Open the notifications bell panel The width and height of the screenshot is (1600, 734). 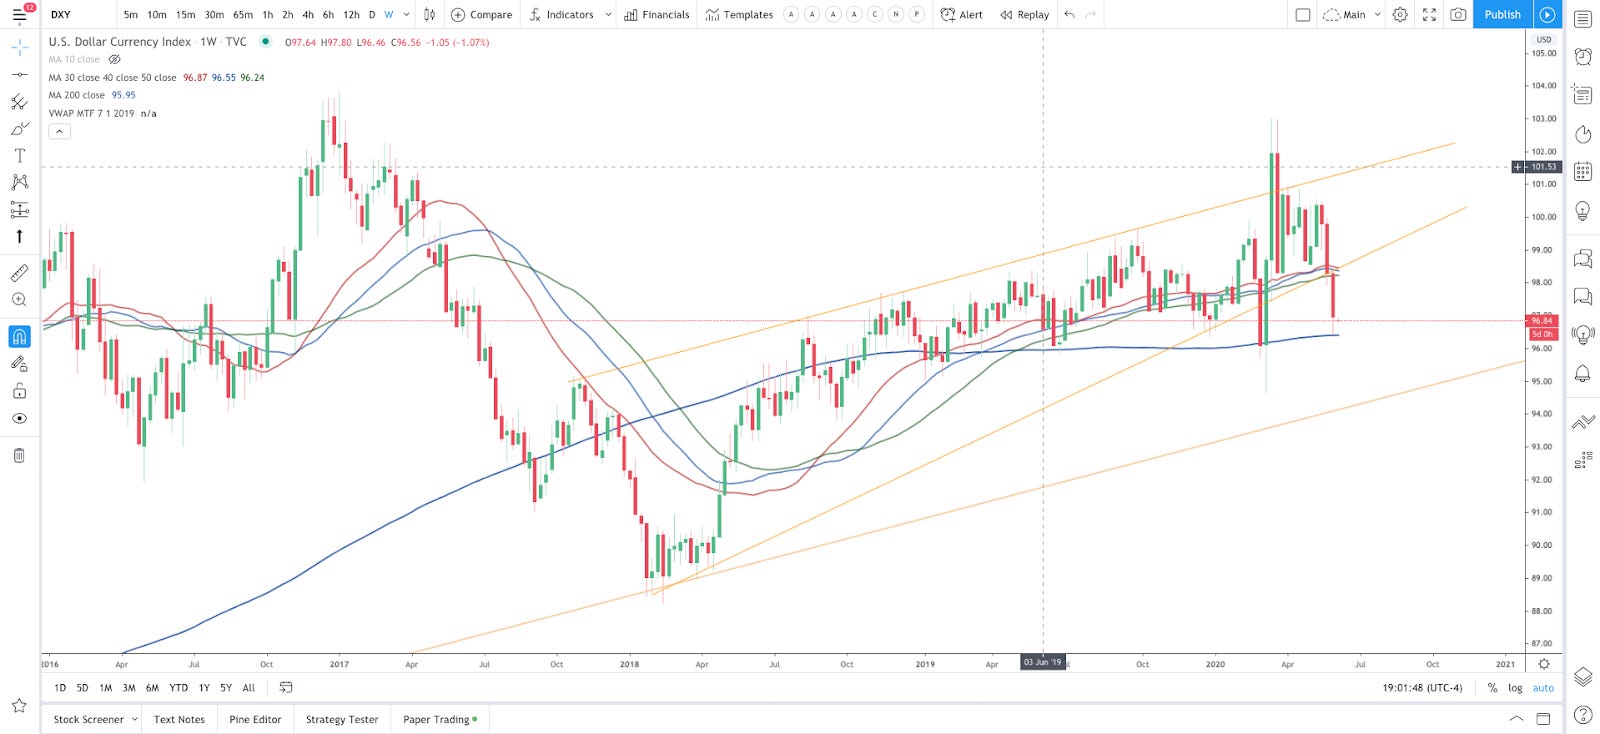[x=1583, y=374]
